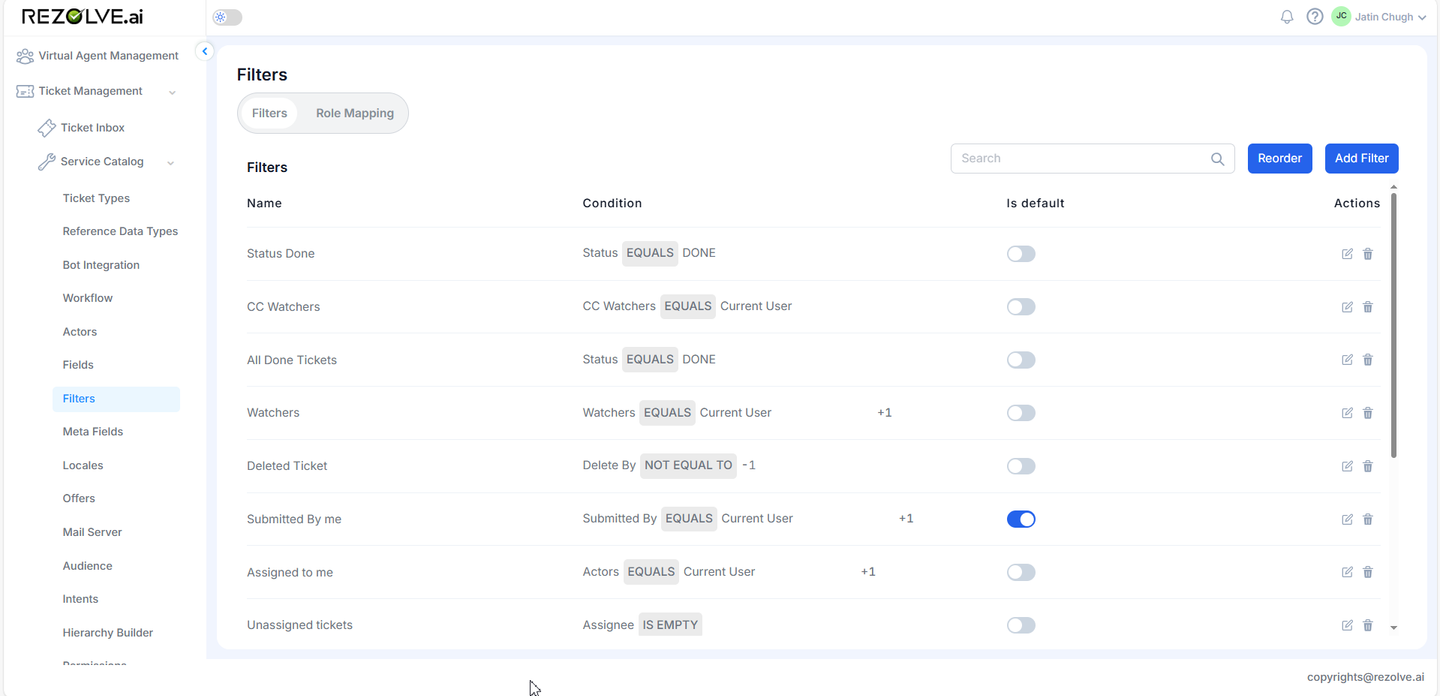Viewport: 1440px width, 696px height.
Task: Edit the Watchers filter
Action: (x=1347, y=413)
